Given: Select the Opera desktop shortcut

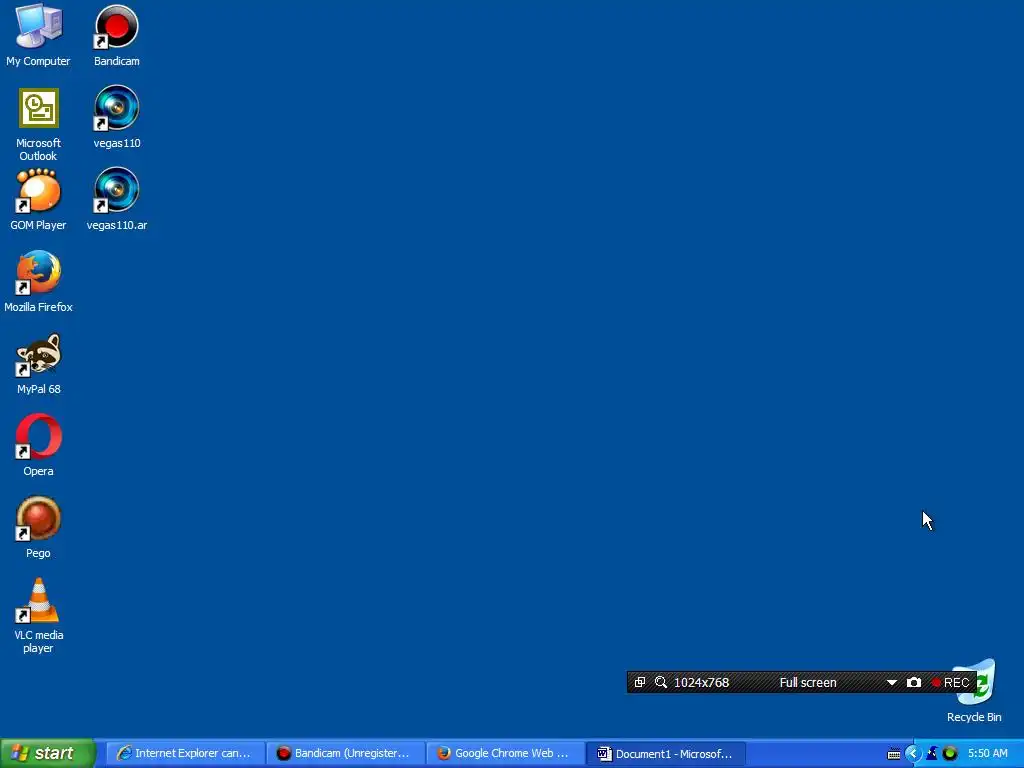Looking at the screenshot, I should coord(39,446).
